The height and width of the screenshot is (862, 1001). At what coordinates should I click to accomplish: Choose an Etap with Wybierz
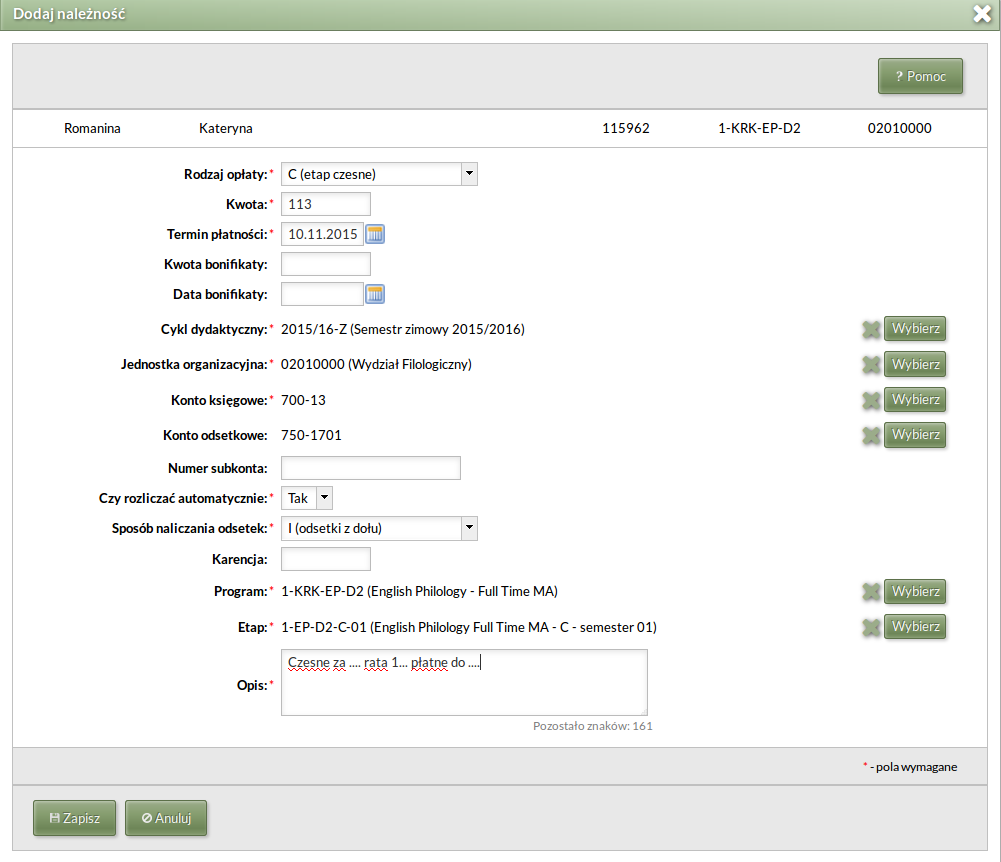point(915,627)
